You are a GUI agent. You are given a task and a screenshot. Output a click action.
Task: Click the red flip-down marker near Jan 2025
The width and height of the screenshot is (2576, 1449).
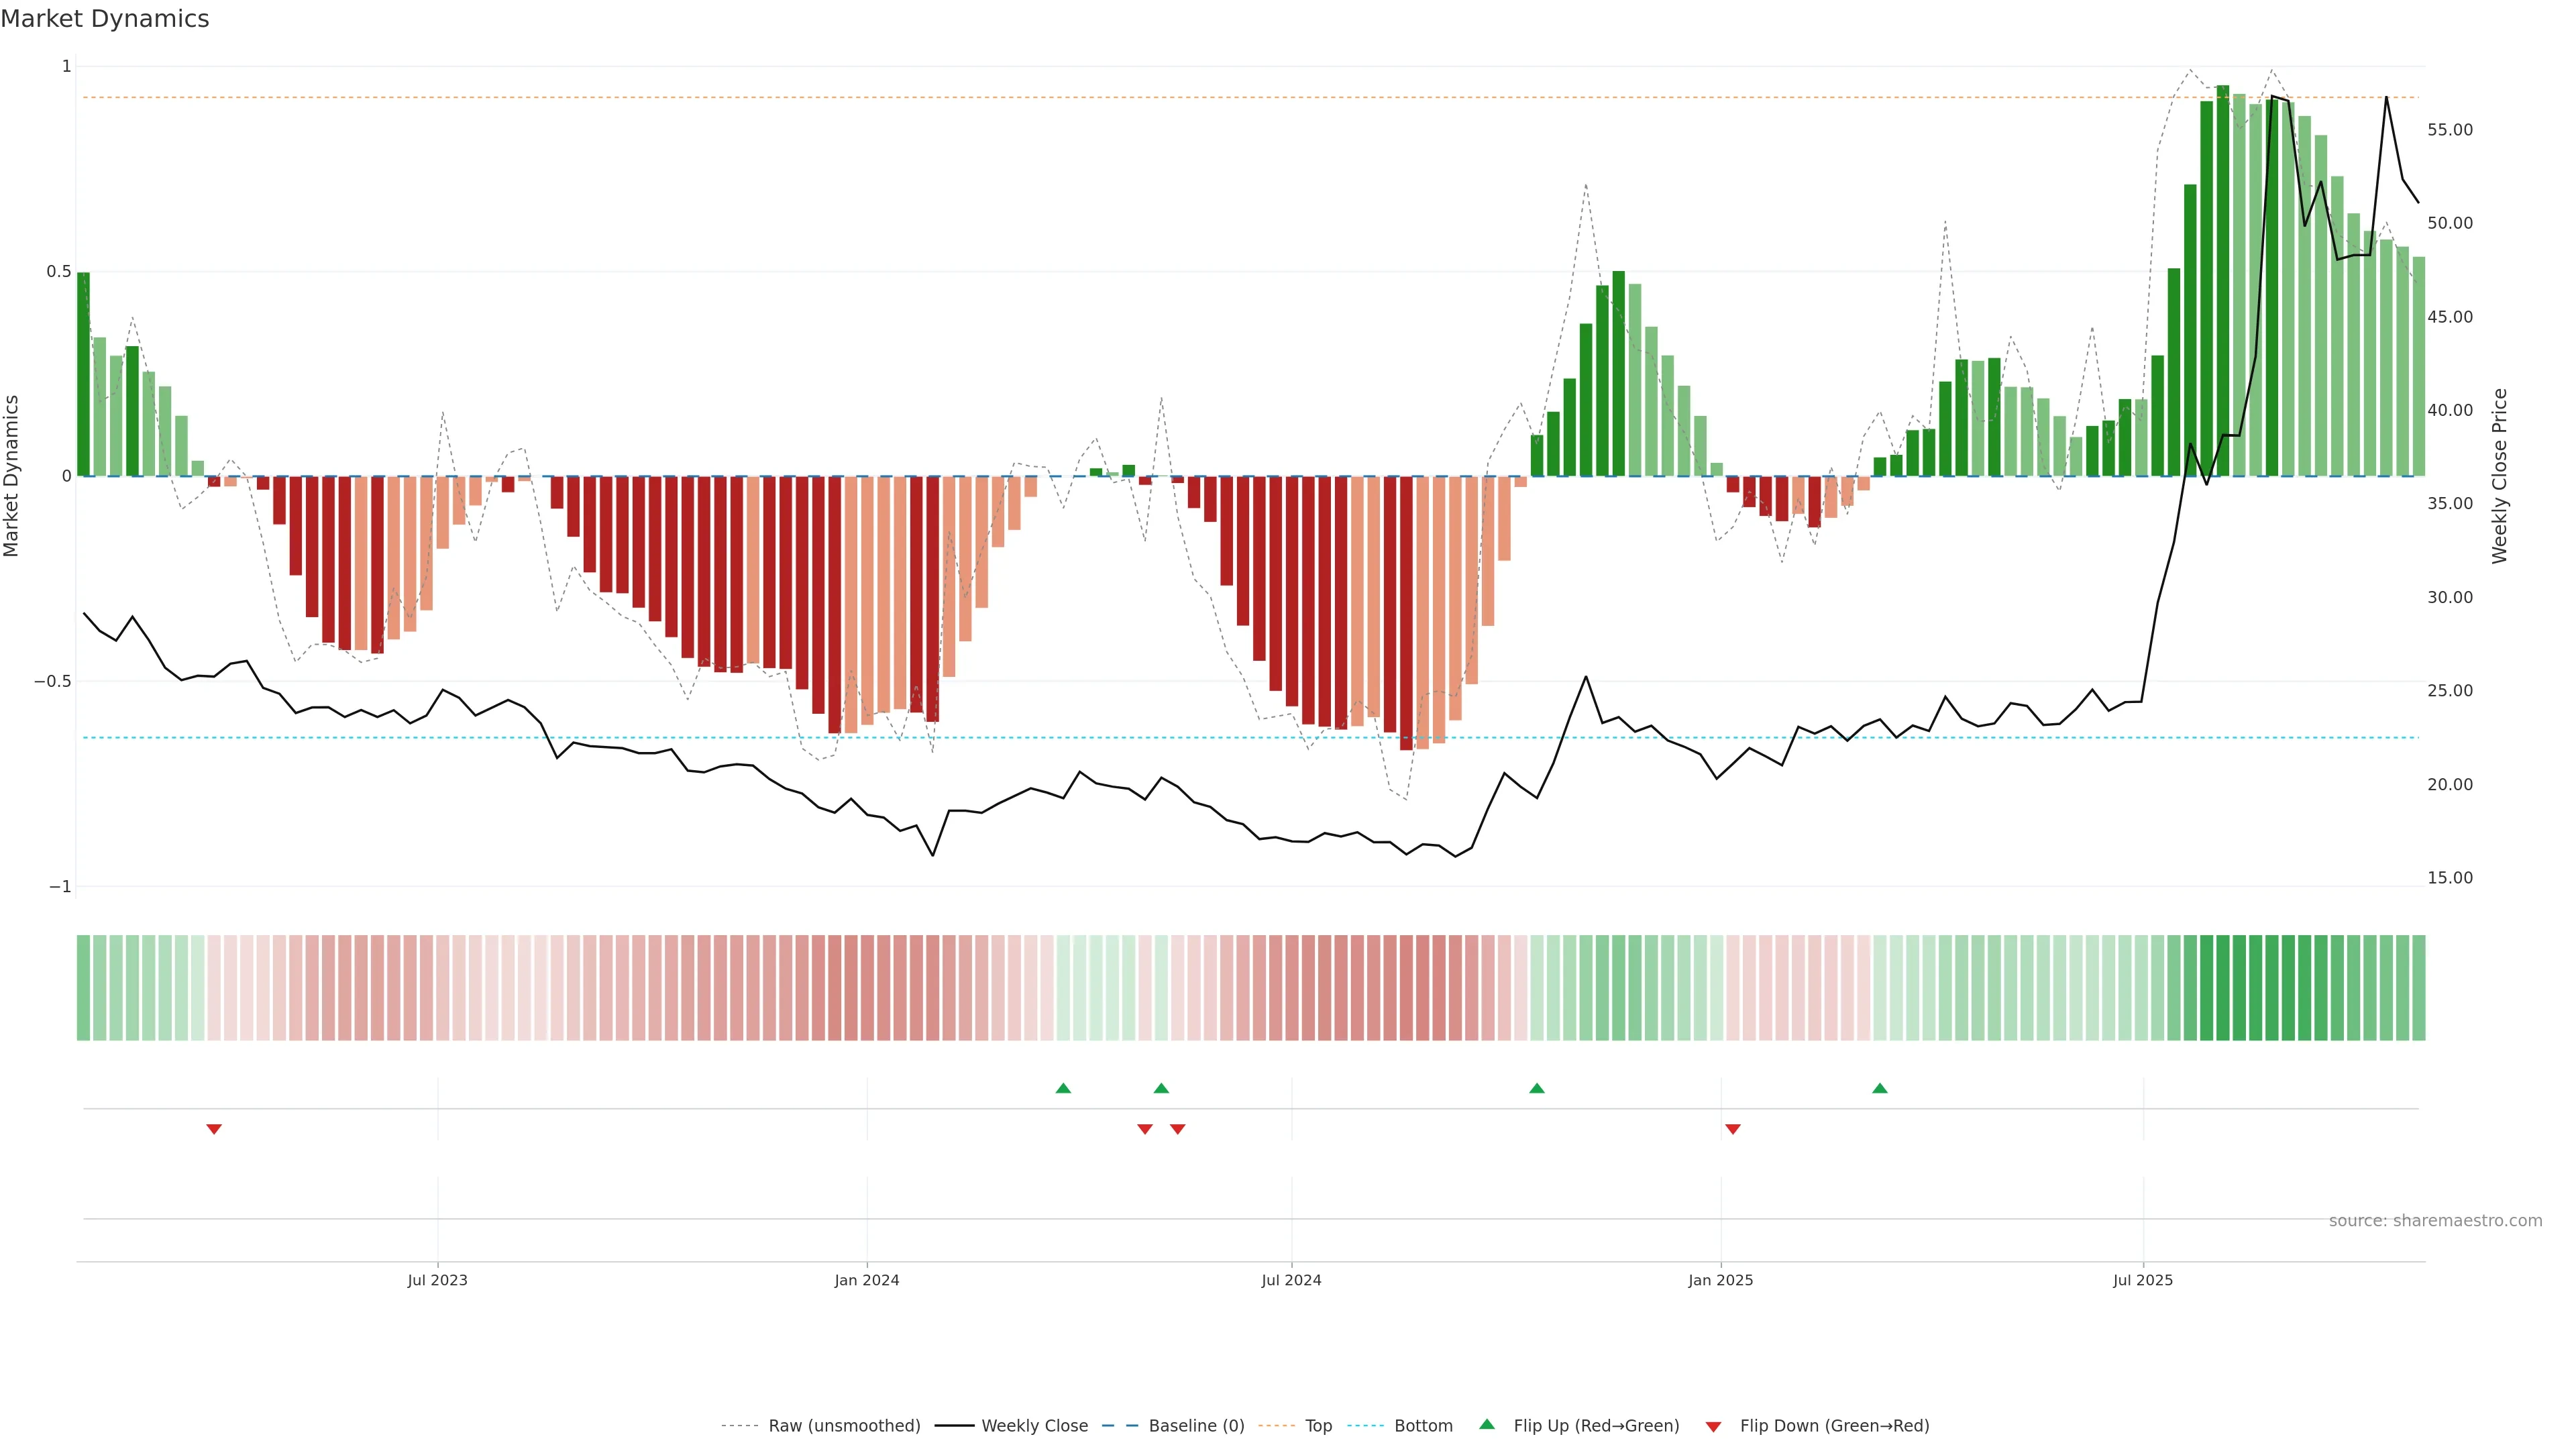point(1733,1129)
